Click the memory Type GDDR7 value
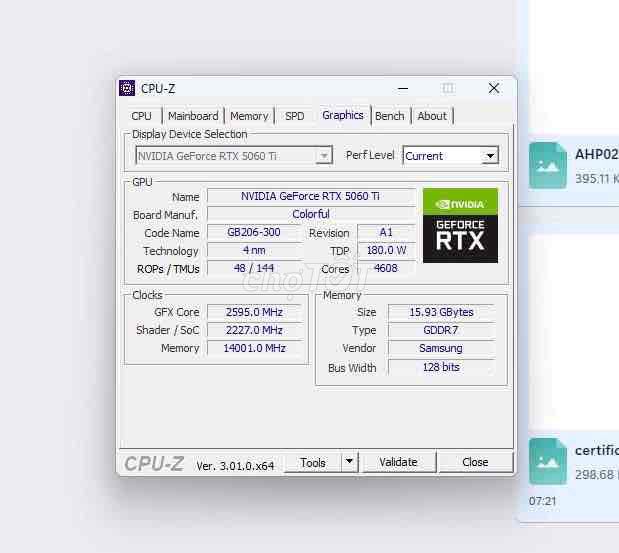619x553 pixels. (x=441, y=330)
